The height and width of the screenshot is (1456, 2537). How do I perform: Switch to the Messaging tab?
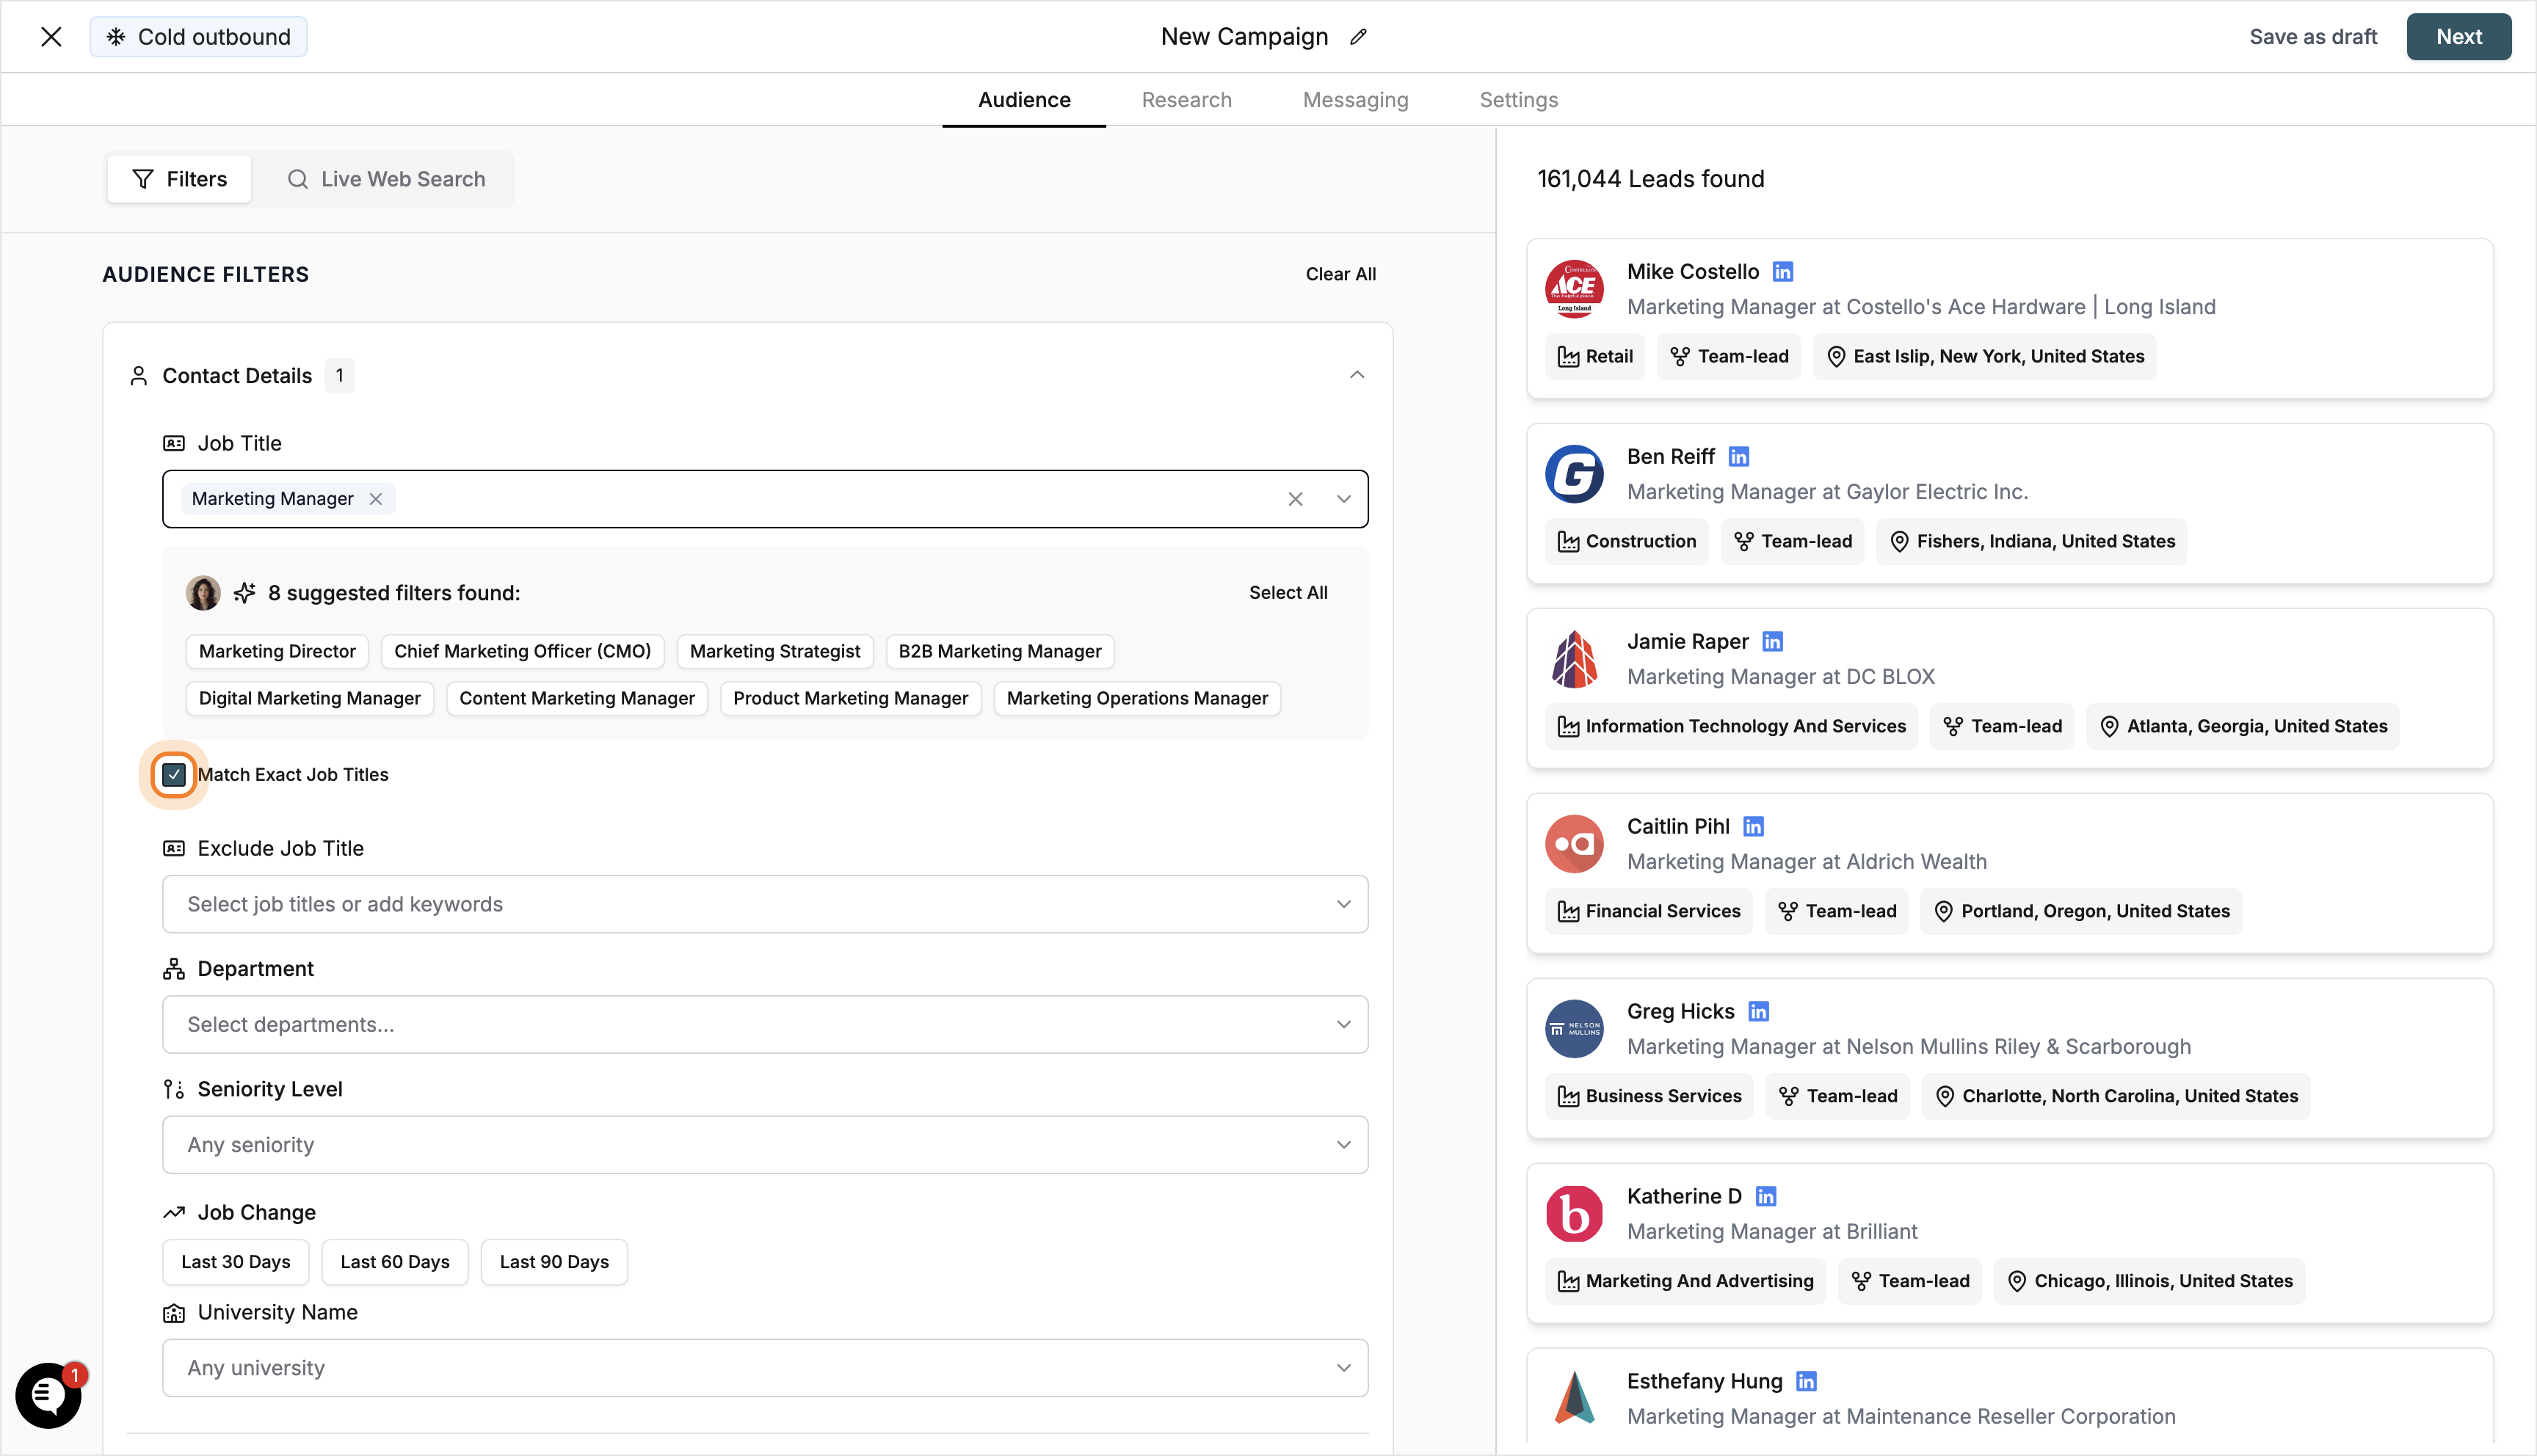tap(1355, 99)
